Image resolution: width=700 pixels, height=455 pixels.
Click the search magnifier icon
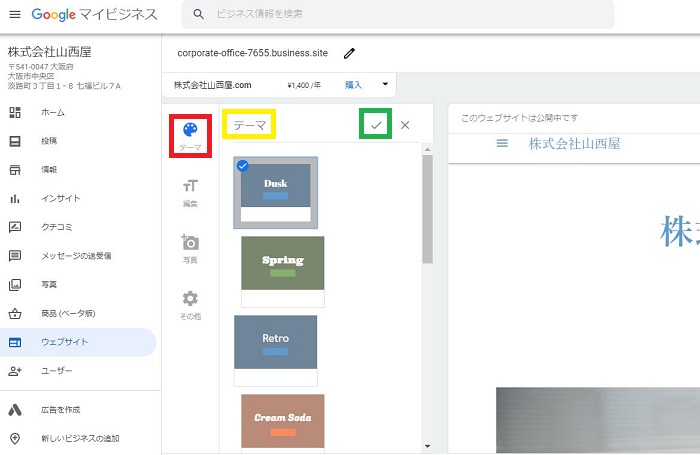click(x=199, y=14)
